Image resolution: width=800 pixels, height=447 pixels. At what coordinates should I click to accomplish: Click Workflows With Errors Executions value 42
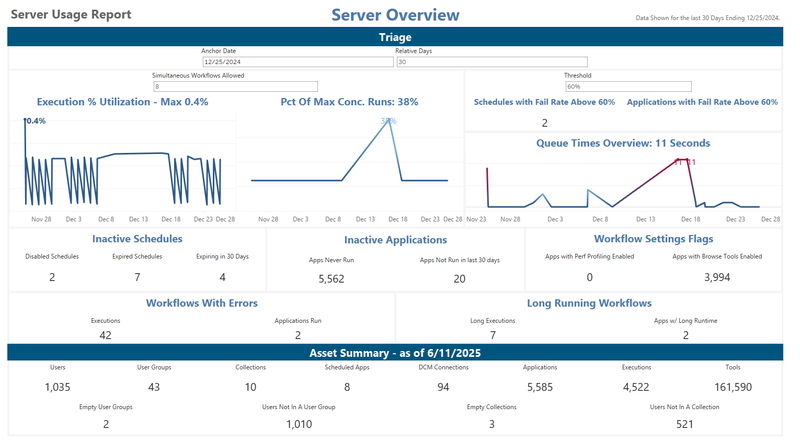(x=106, y=335)
